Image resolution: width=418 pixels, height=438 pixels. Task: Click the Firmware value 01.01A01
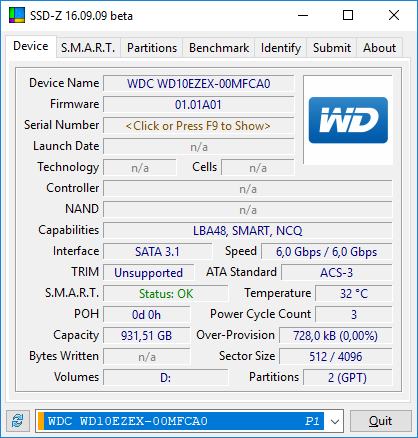tap(199, 105)
